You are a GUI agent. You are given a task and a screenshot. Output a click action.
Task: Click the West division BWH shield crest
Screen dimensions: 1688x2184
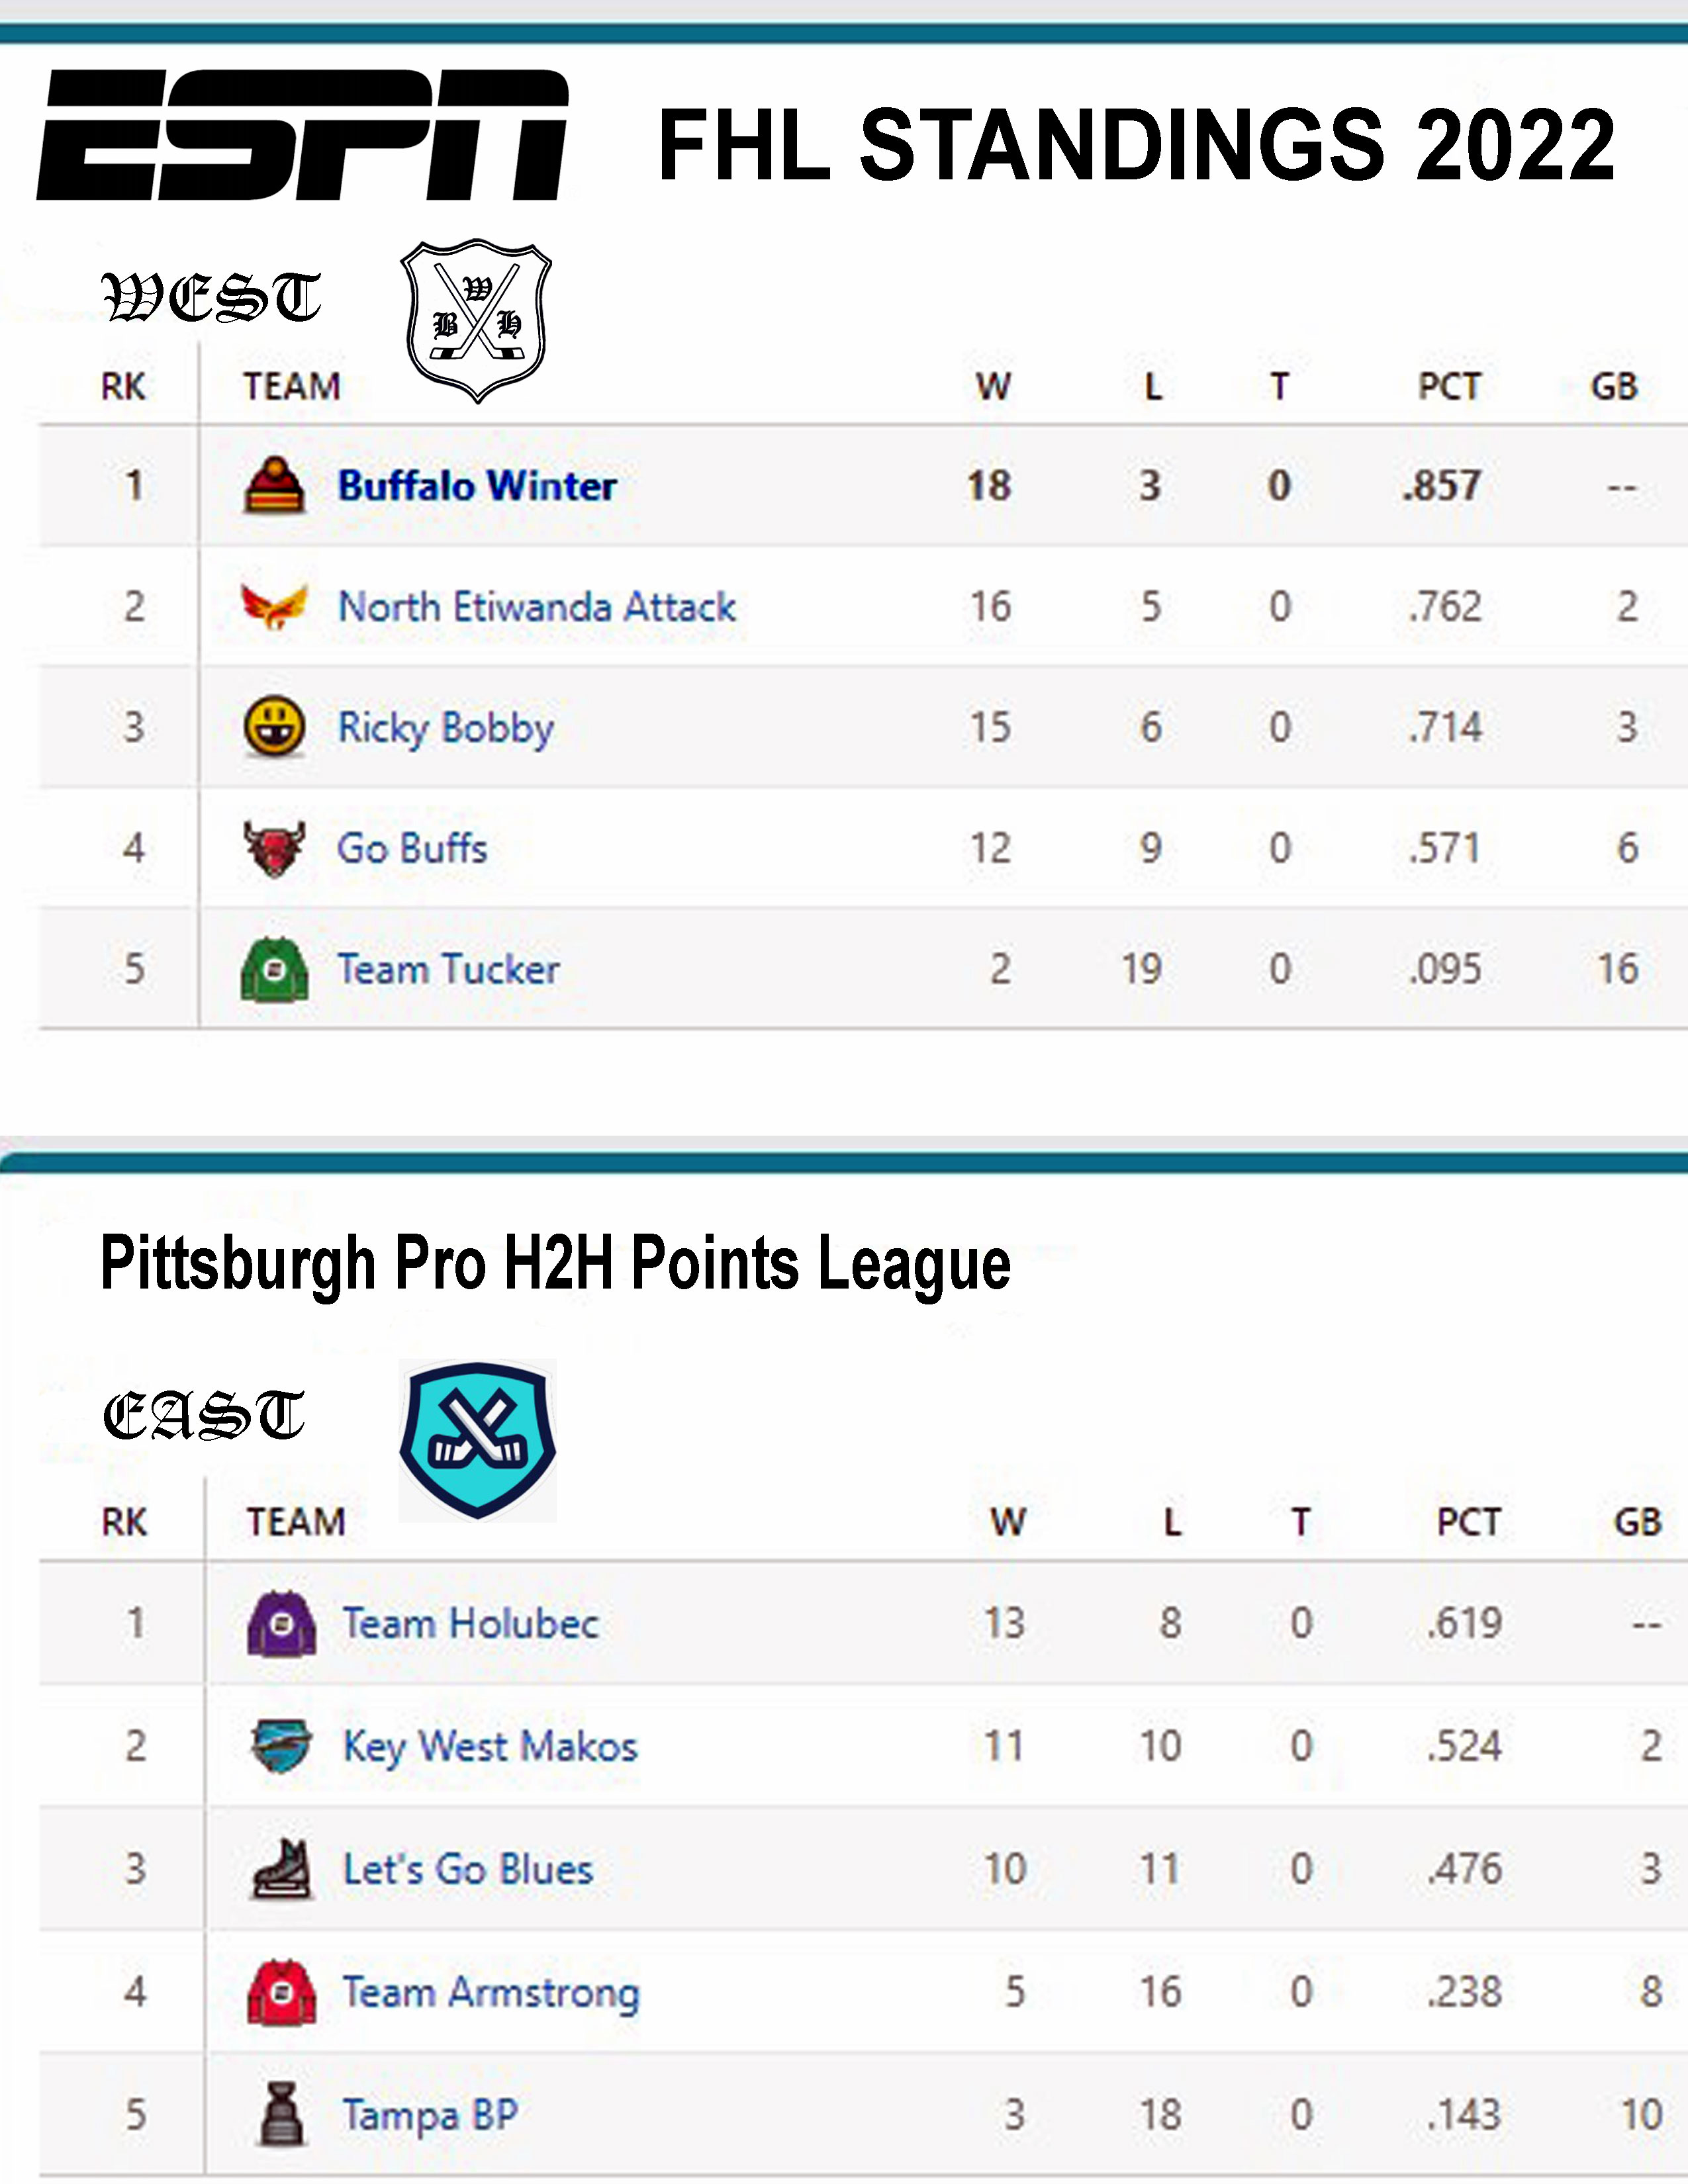tap(477, 320)
